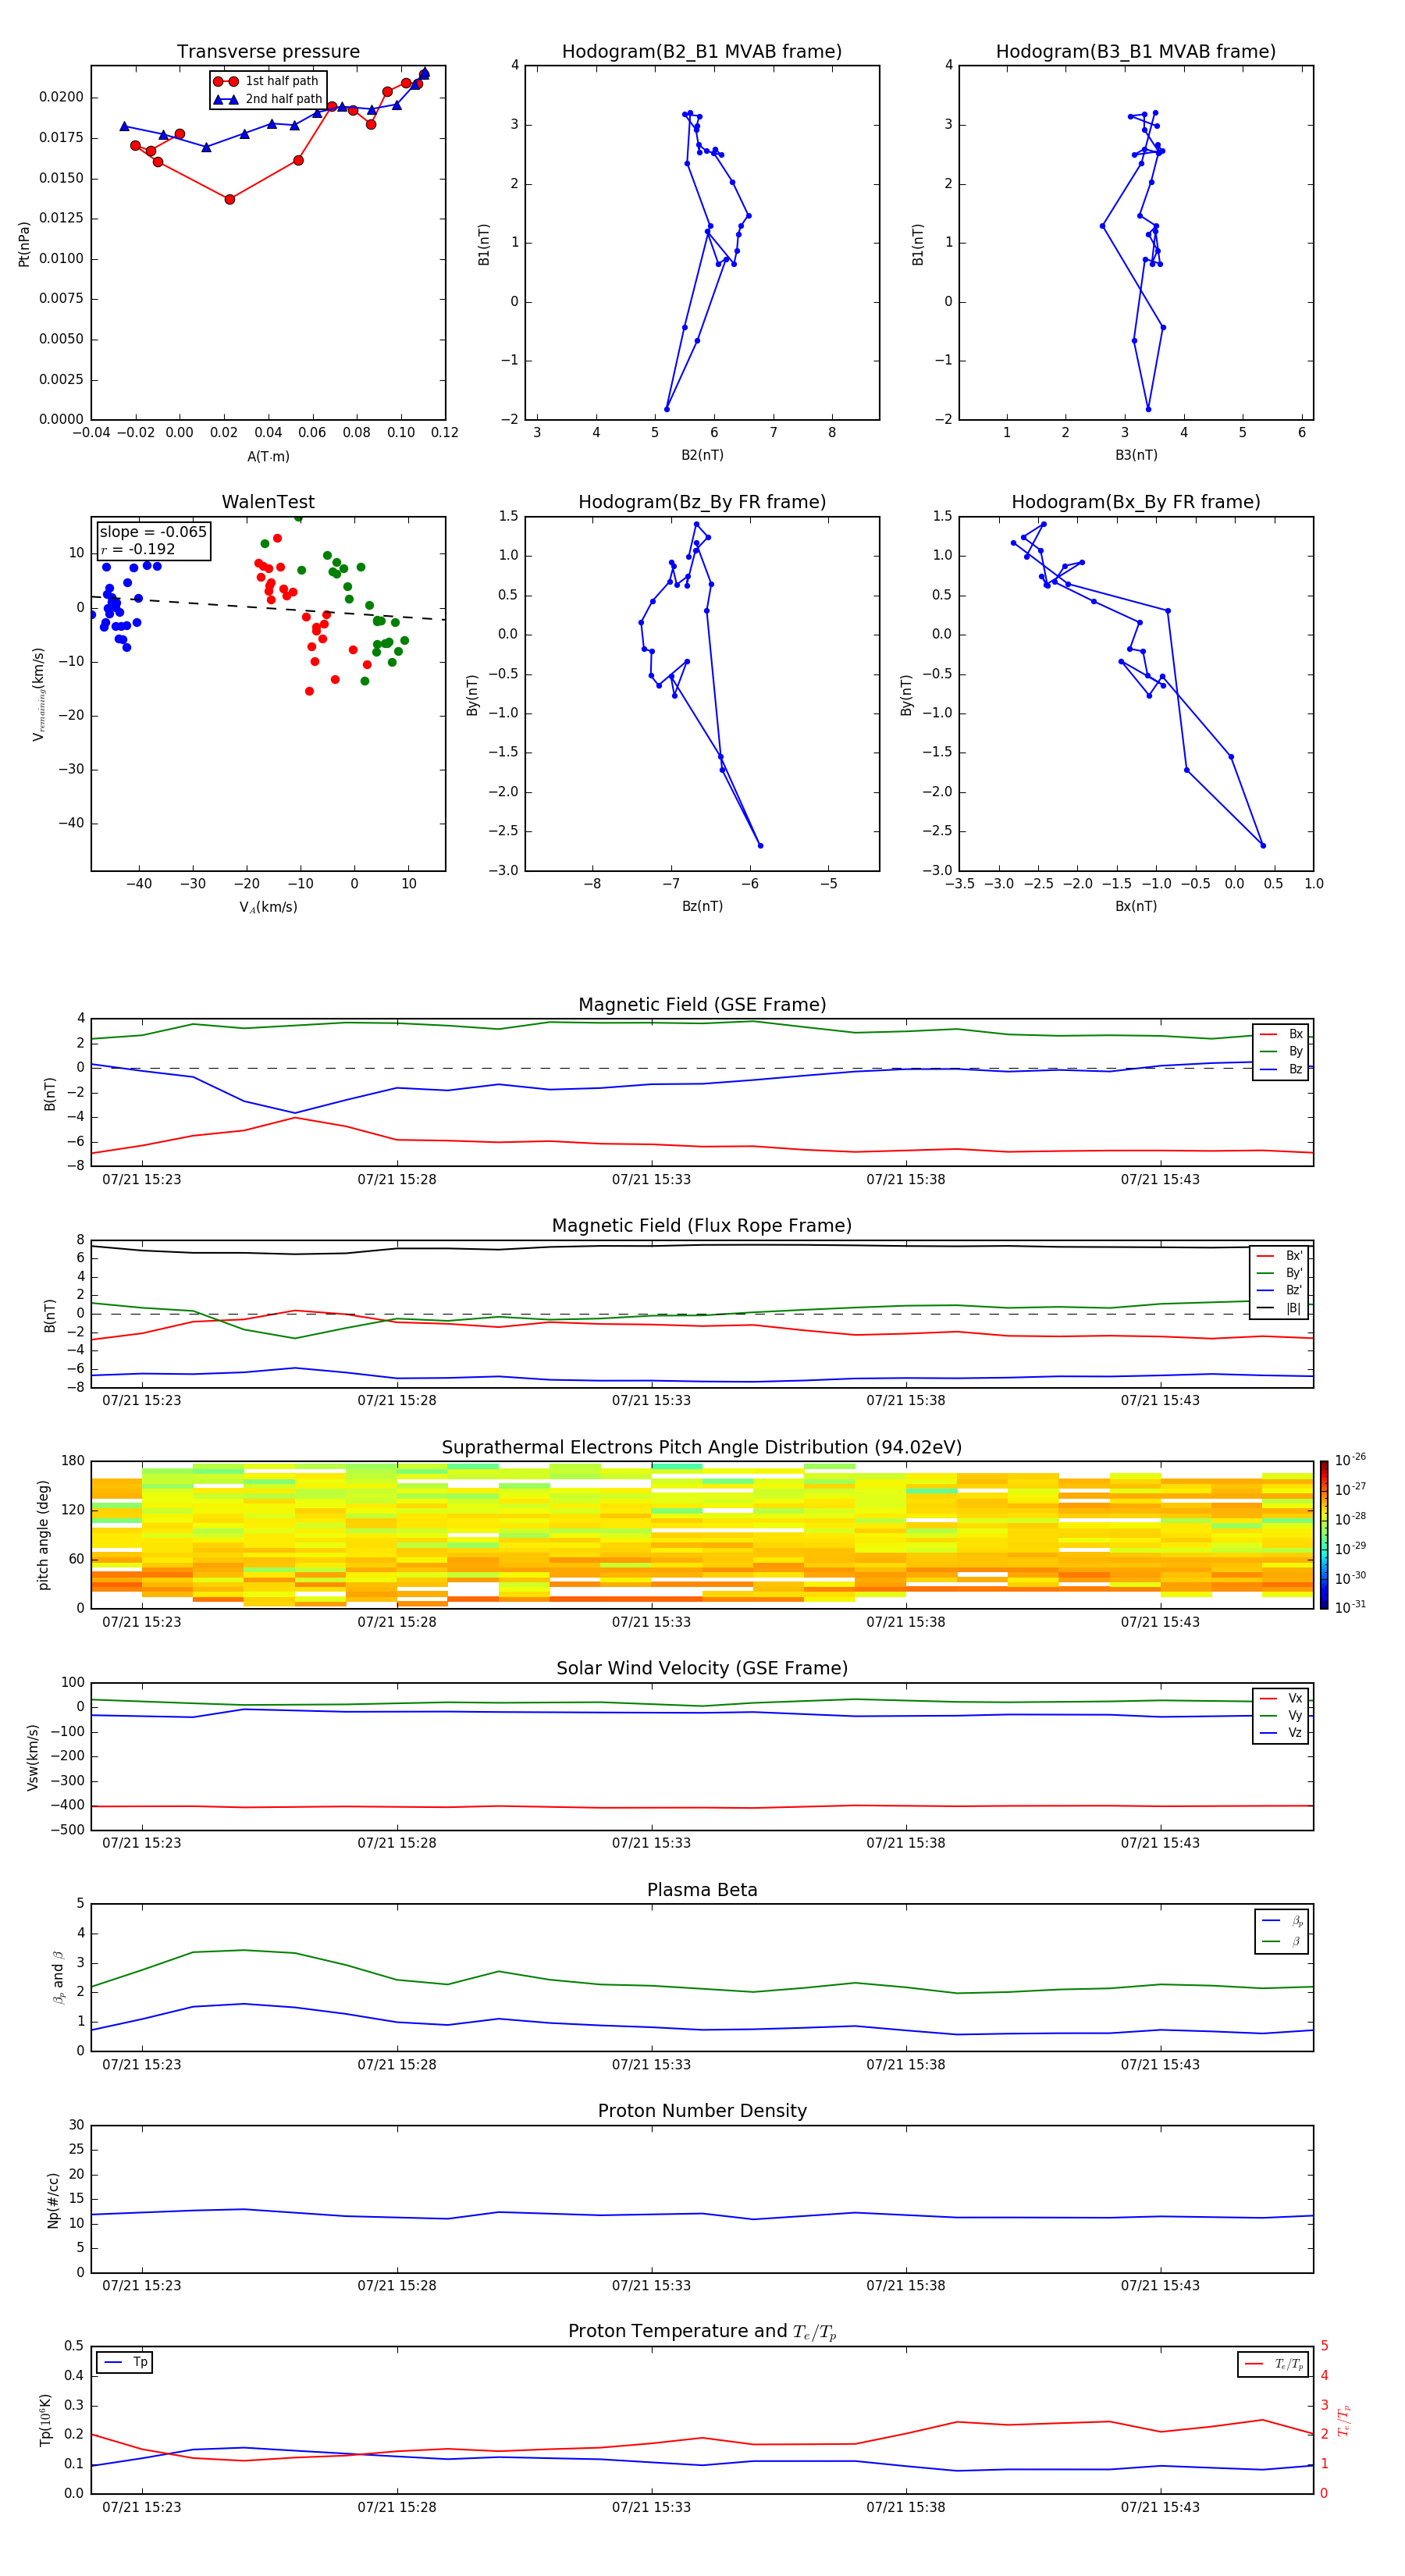
Task: Click the lowest red point in transverse pressure plot
Action: (x=230, y=199)
